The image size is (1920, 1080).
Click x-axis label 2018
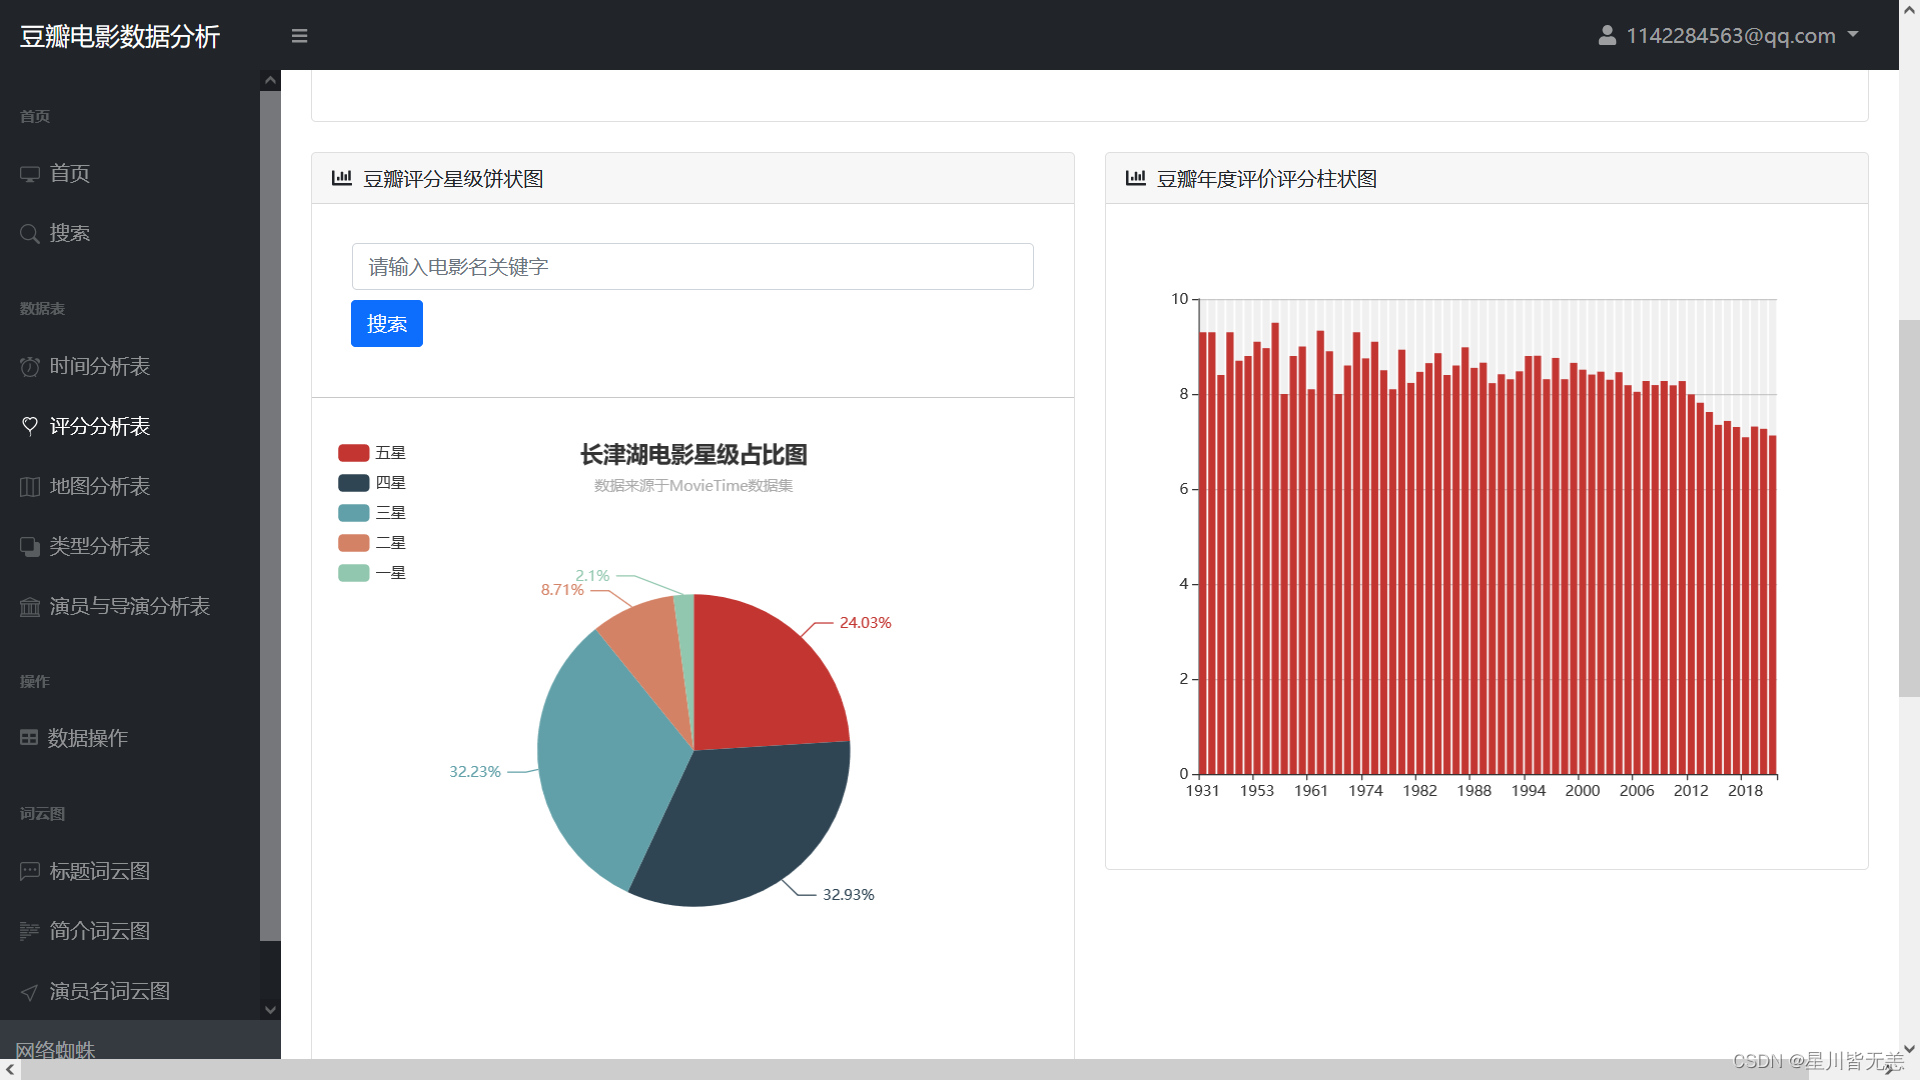click(1745, 791)
